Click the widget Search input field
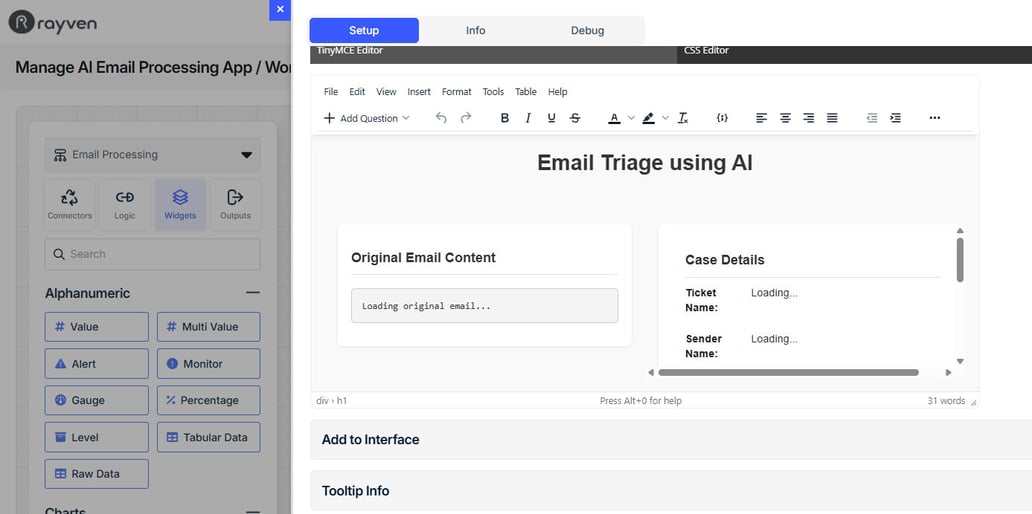Image resolution: width=1032 pixels, height=514 pixels. pyautogui.click(x=152, y=254)
